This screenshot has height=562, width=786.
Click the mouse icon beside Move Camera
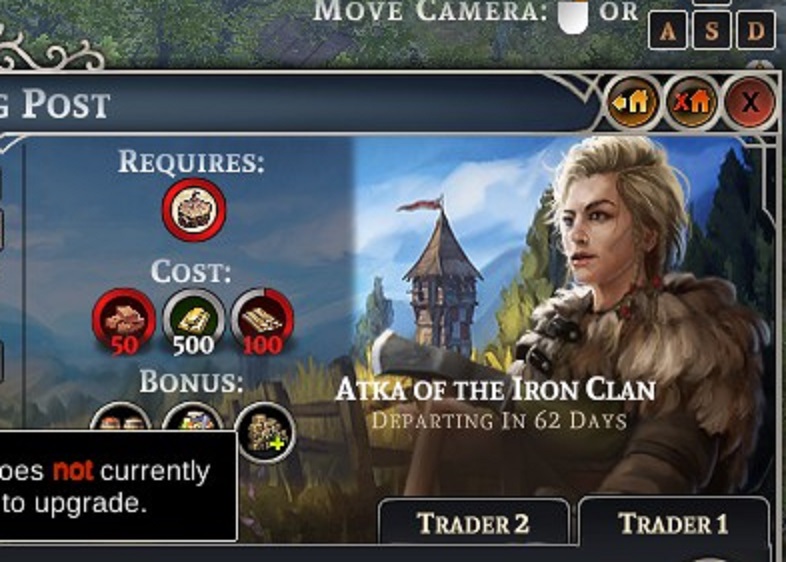point(573,16)
